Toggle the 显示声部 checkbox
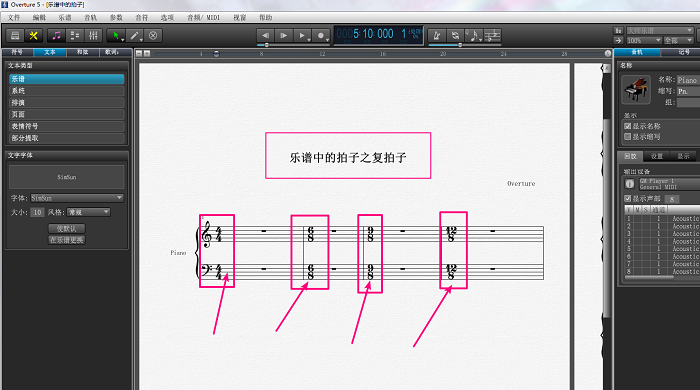This screenshot has width=700, height=390. coord(627,198)
